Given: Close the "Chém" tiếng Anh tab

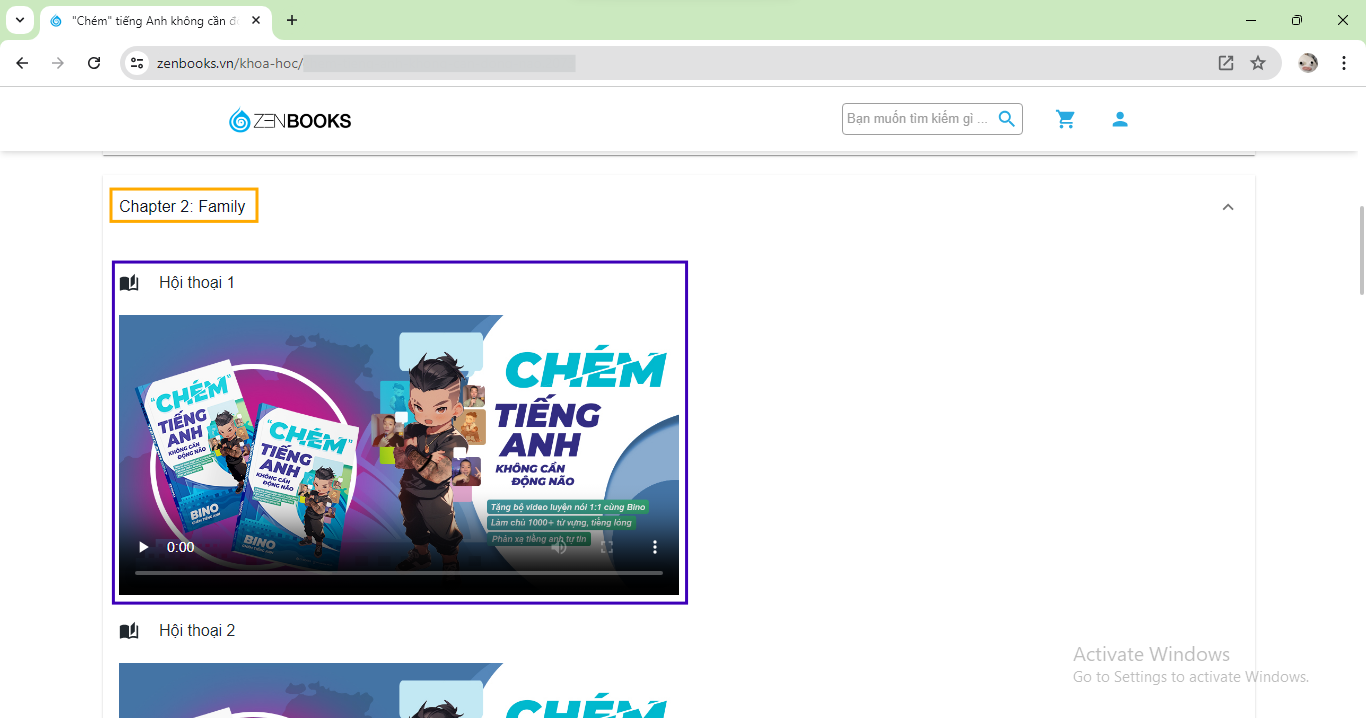Looking at the screenshot, I should point(257,20).
